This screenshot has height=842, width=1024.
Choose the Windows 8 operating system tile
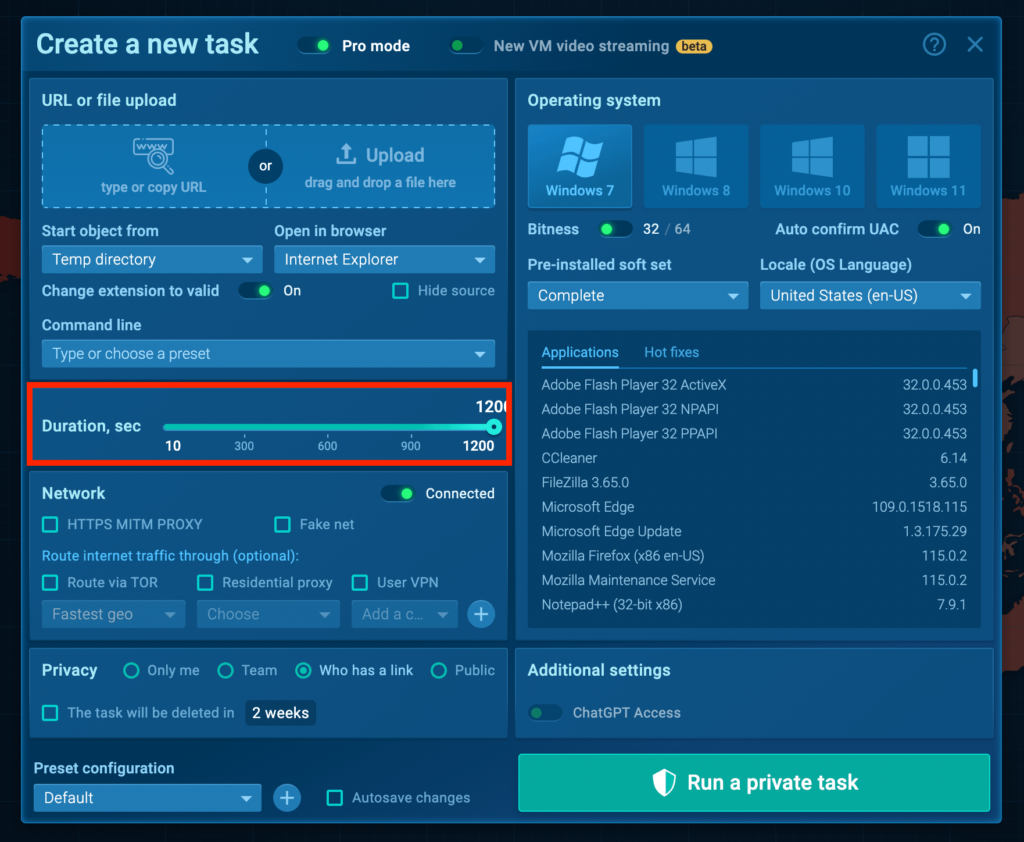click(x=696, y=166)
